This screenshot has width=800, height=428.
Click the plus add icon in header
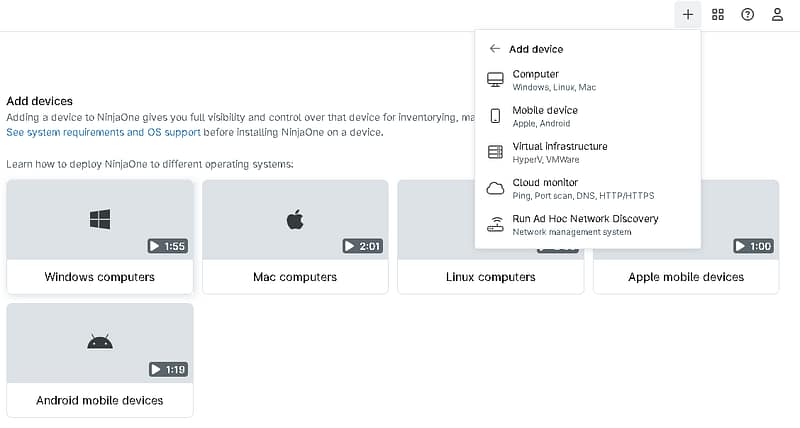(688, 15)
